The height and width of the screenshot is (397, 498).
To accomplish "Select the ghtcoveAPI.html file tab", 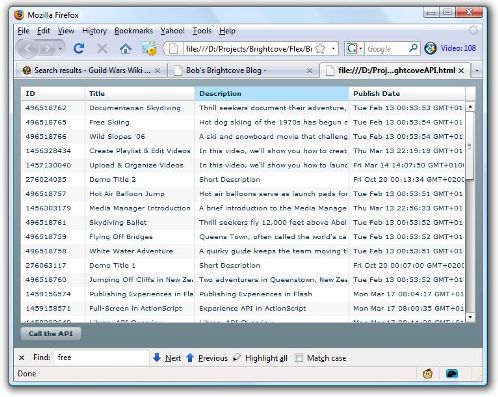I will (395, 70).
